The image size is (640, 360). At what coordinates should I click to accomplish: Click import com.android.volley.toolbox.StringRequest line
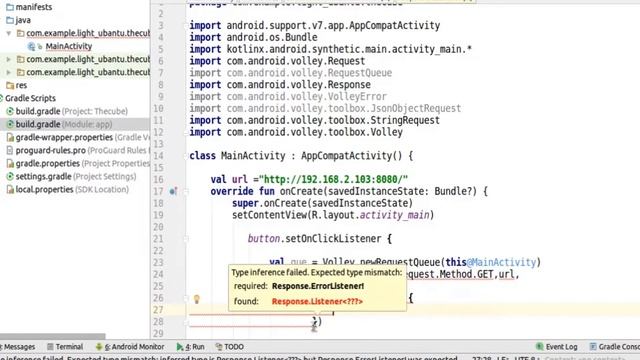click(x=314, y=120)
